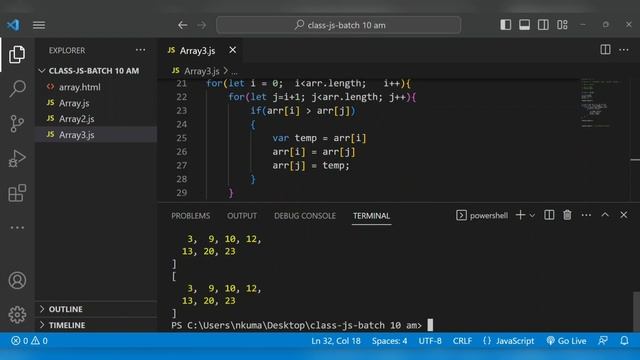Create a new terminal with plus
The height and width of the screenshot is (360, 640).
(x=520, y=215)
